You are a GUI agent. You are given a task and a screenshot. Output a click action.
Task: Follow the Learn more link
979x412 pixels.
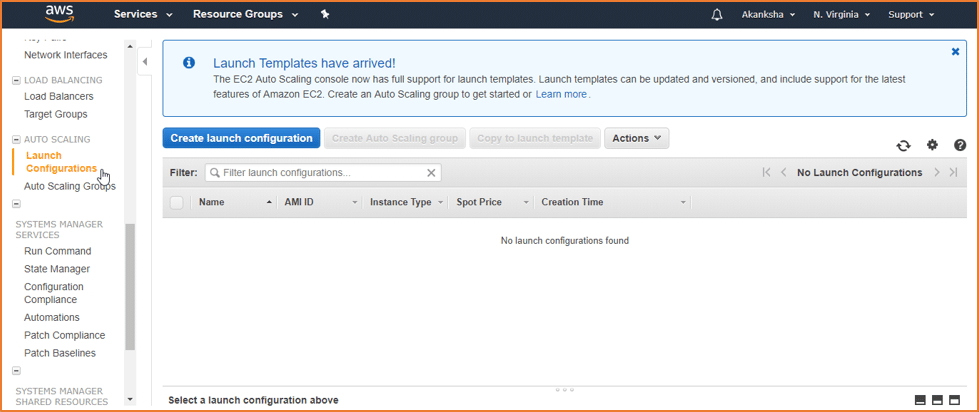tap(561, 94)
